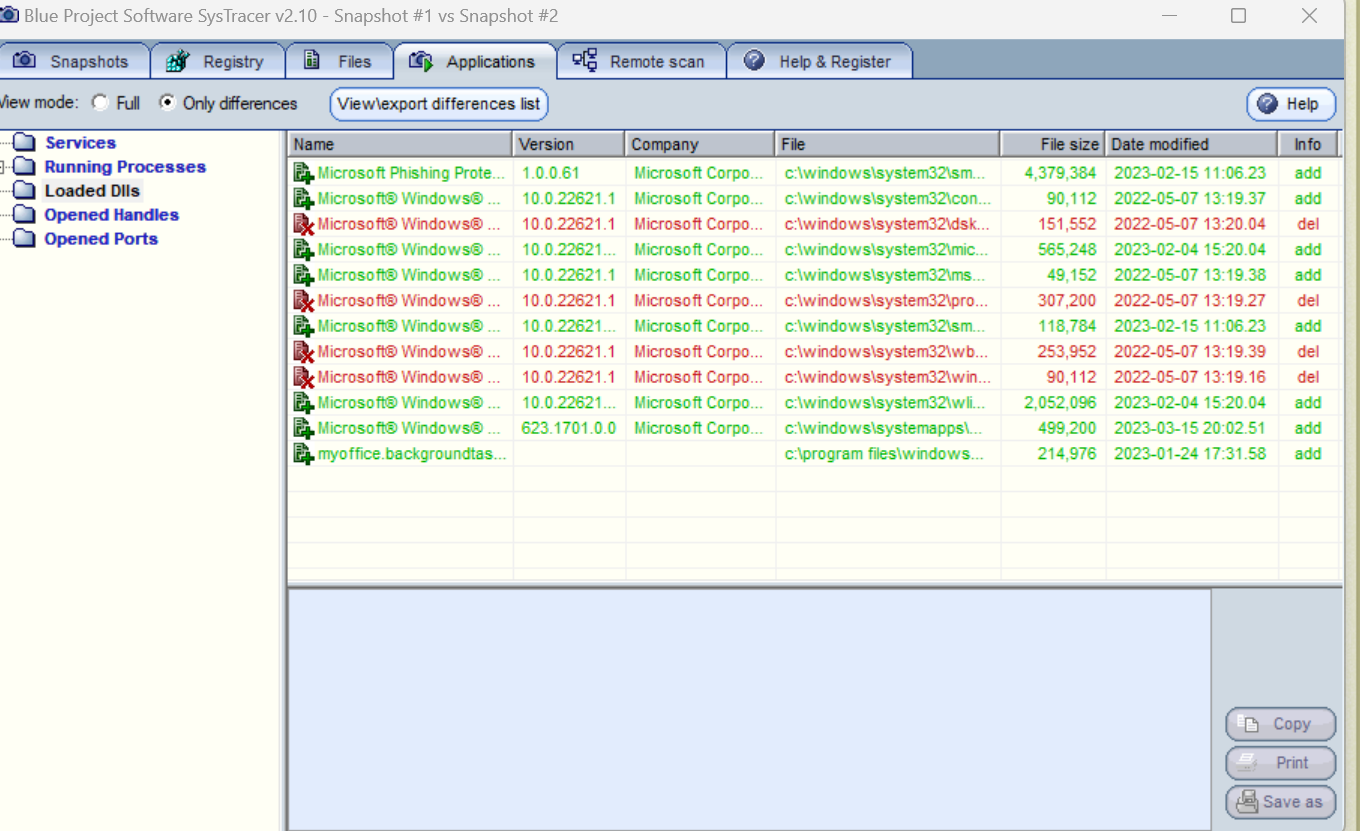Click the Opened Handles folder icon

coord(25,215)
